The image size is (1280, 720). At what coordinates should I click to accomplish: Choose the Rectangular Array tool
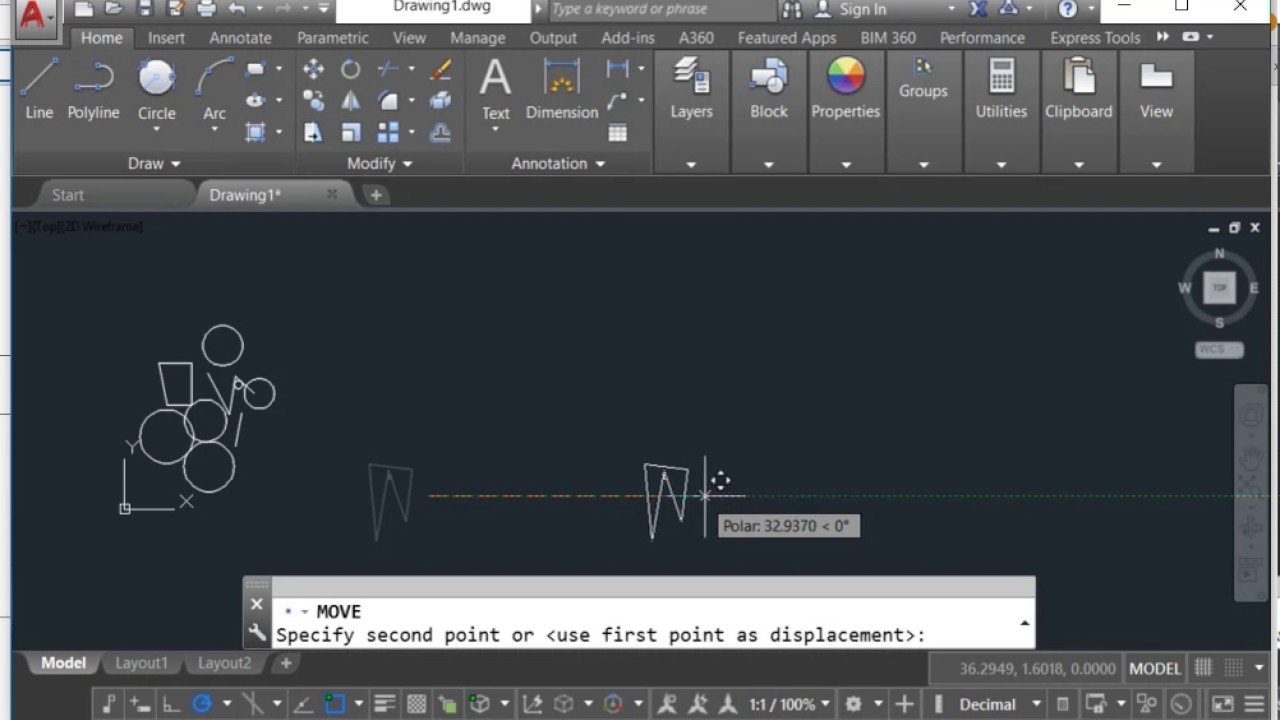388,132
